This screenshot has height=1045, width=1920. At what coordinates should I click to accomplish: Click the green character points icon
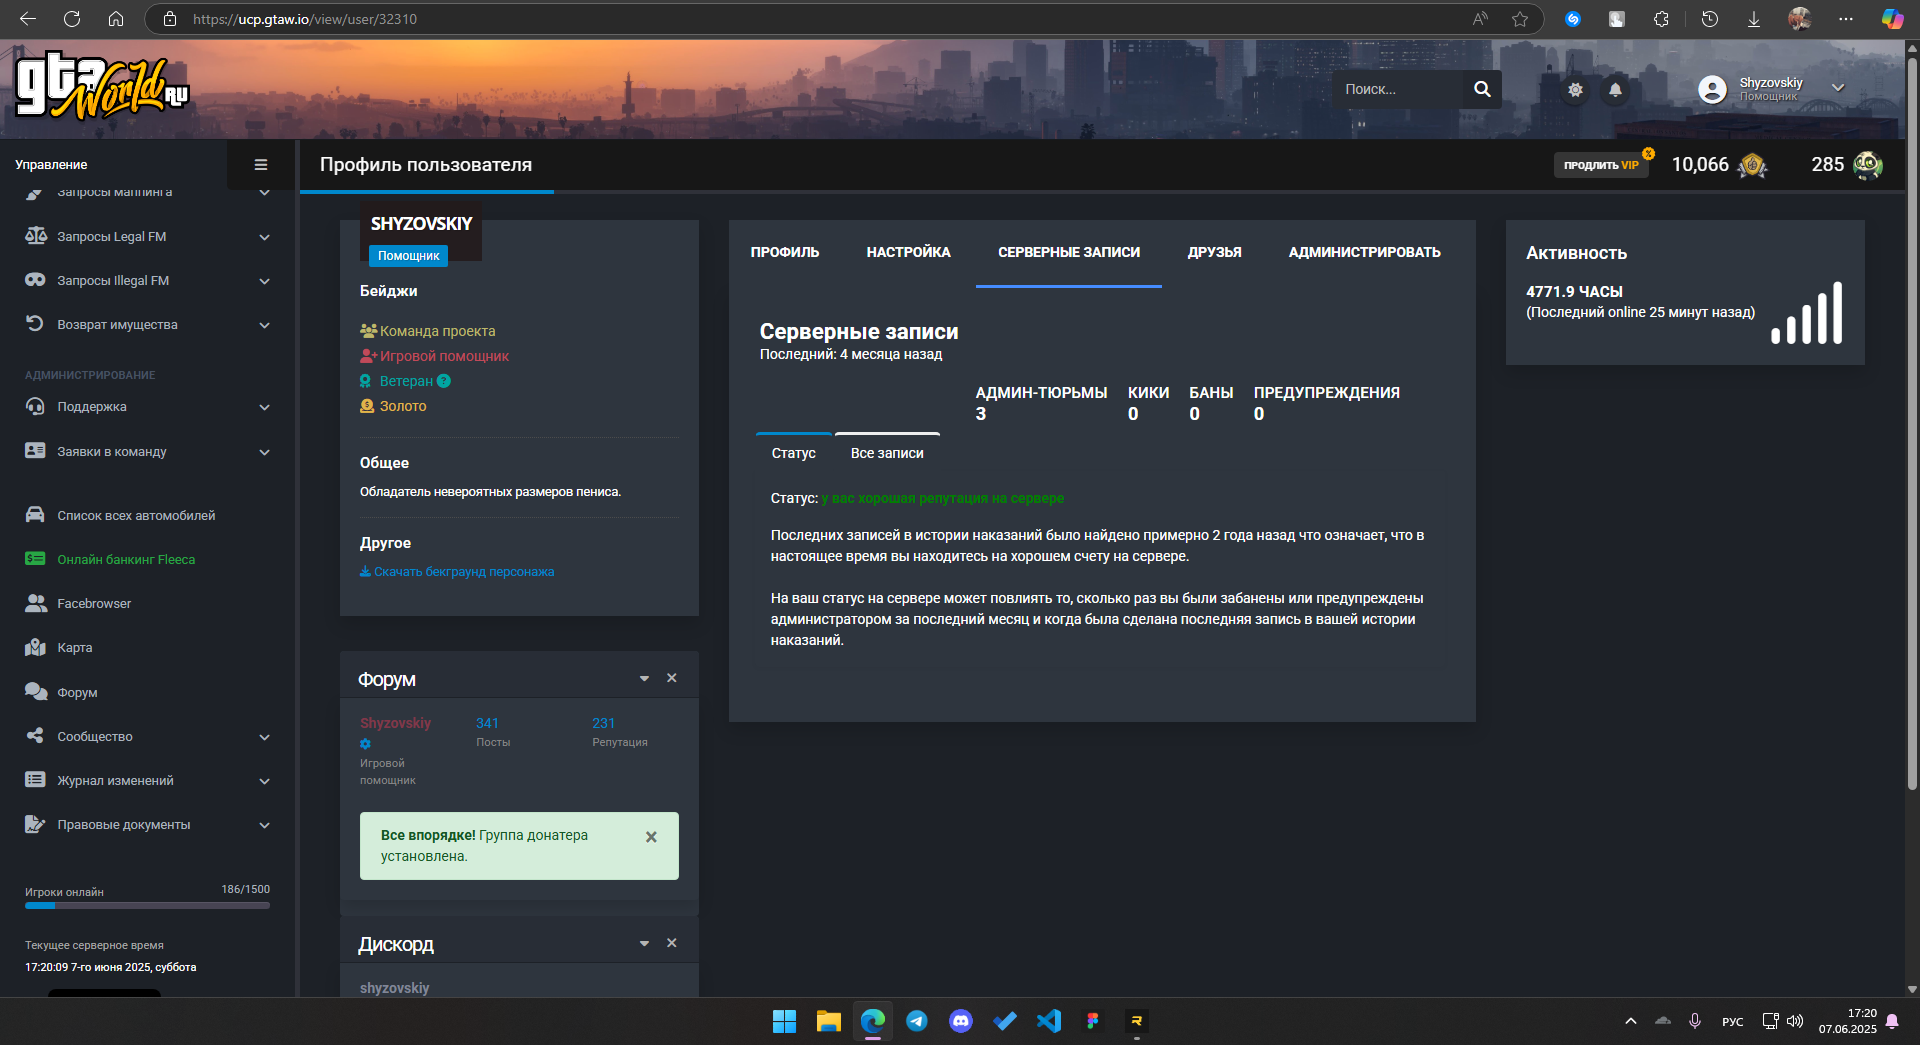1868,165
